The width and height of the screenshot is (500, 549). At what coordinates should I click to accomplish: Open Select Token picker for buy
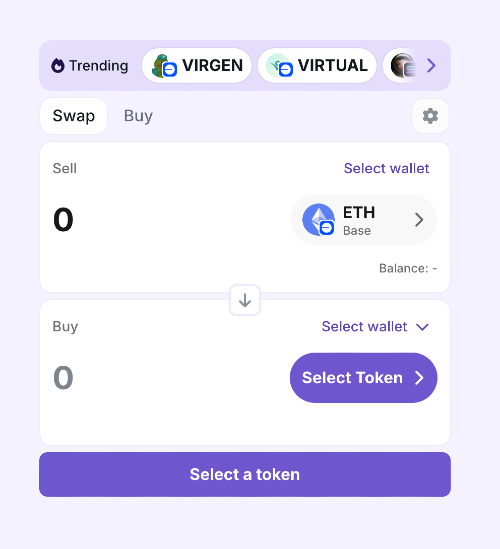click(363, 378)
